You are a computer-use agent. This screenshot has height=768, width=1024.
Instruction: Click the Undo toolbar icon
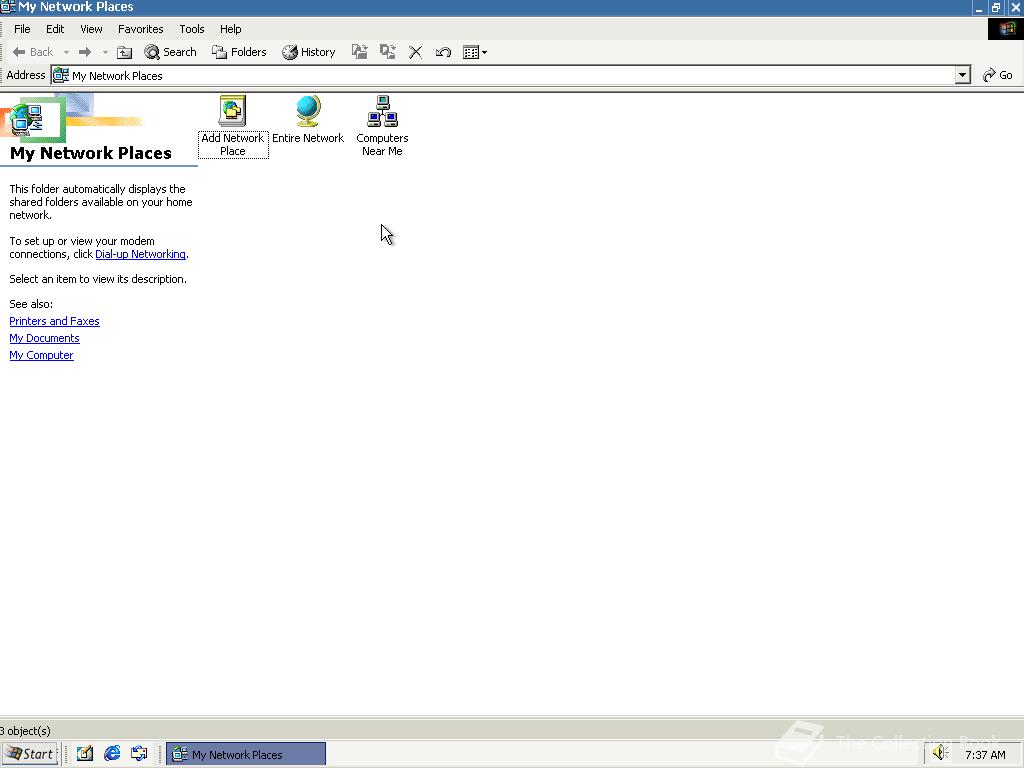click(x=443, y=52)
